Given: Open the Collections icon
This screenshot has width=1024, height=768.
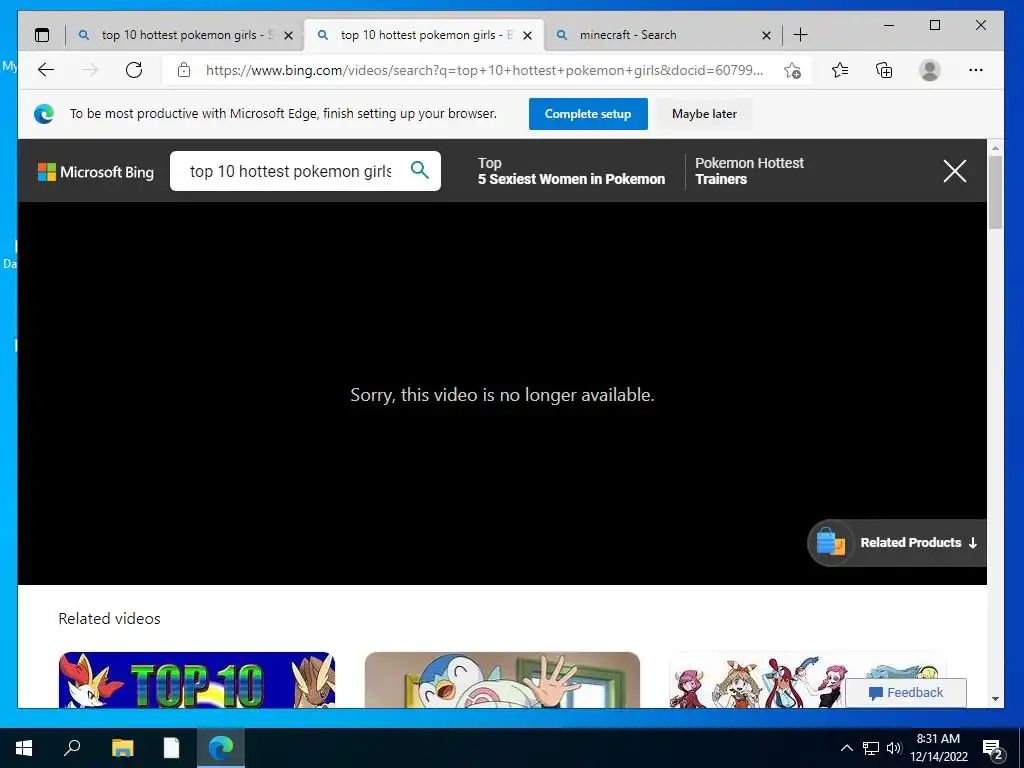Looking at the screenshot, I should (x=884, y=70).
